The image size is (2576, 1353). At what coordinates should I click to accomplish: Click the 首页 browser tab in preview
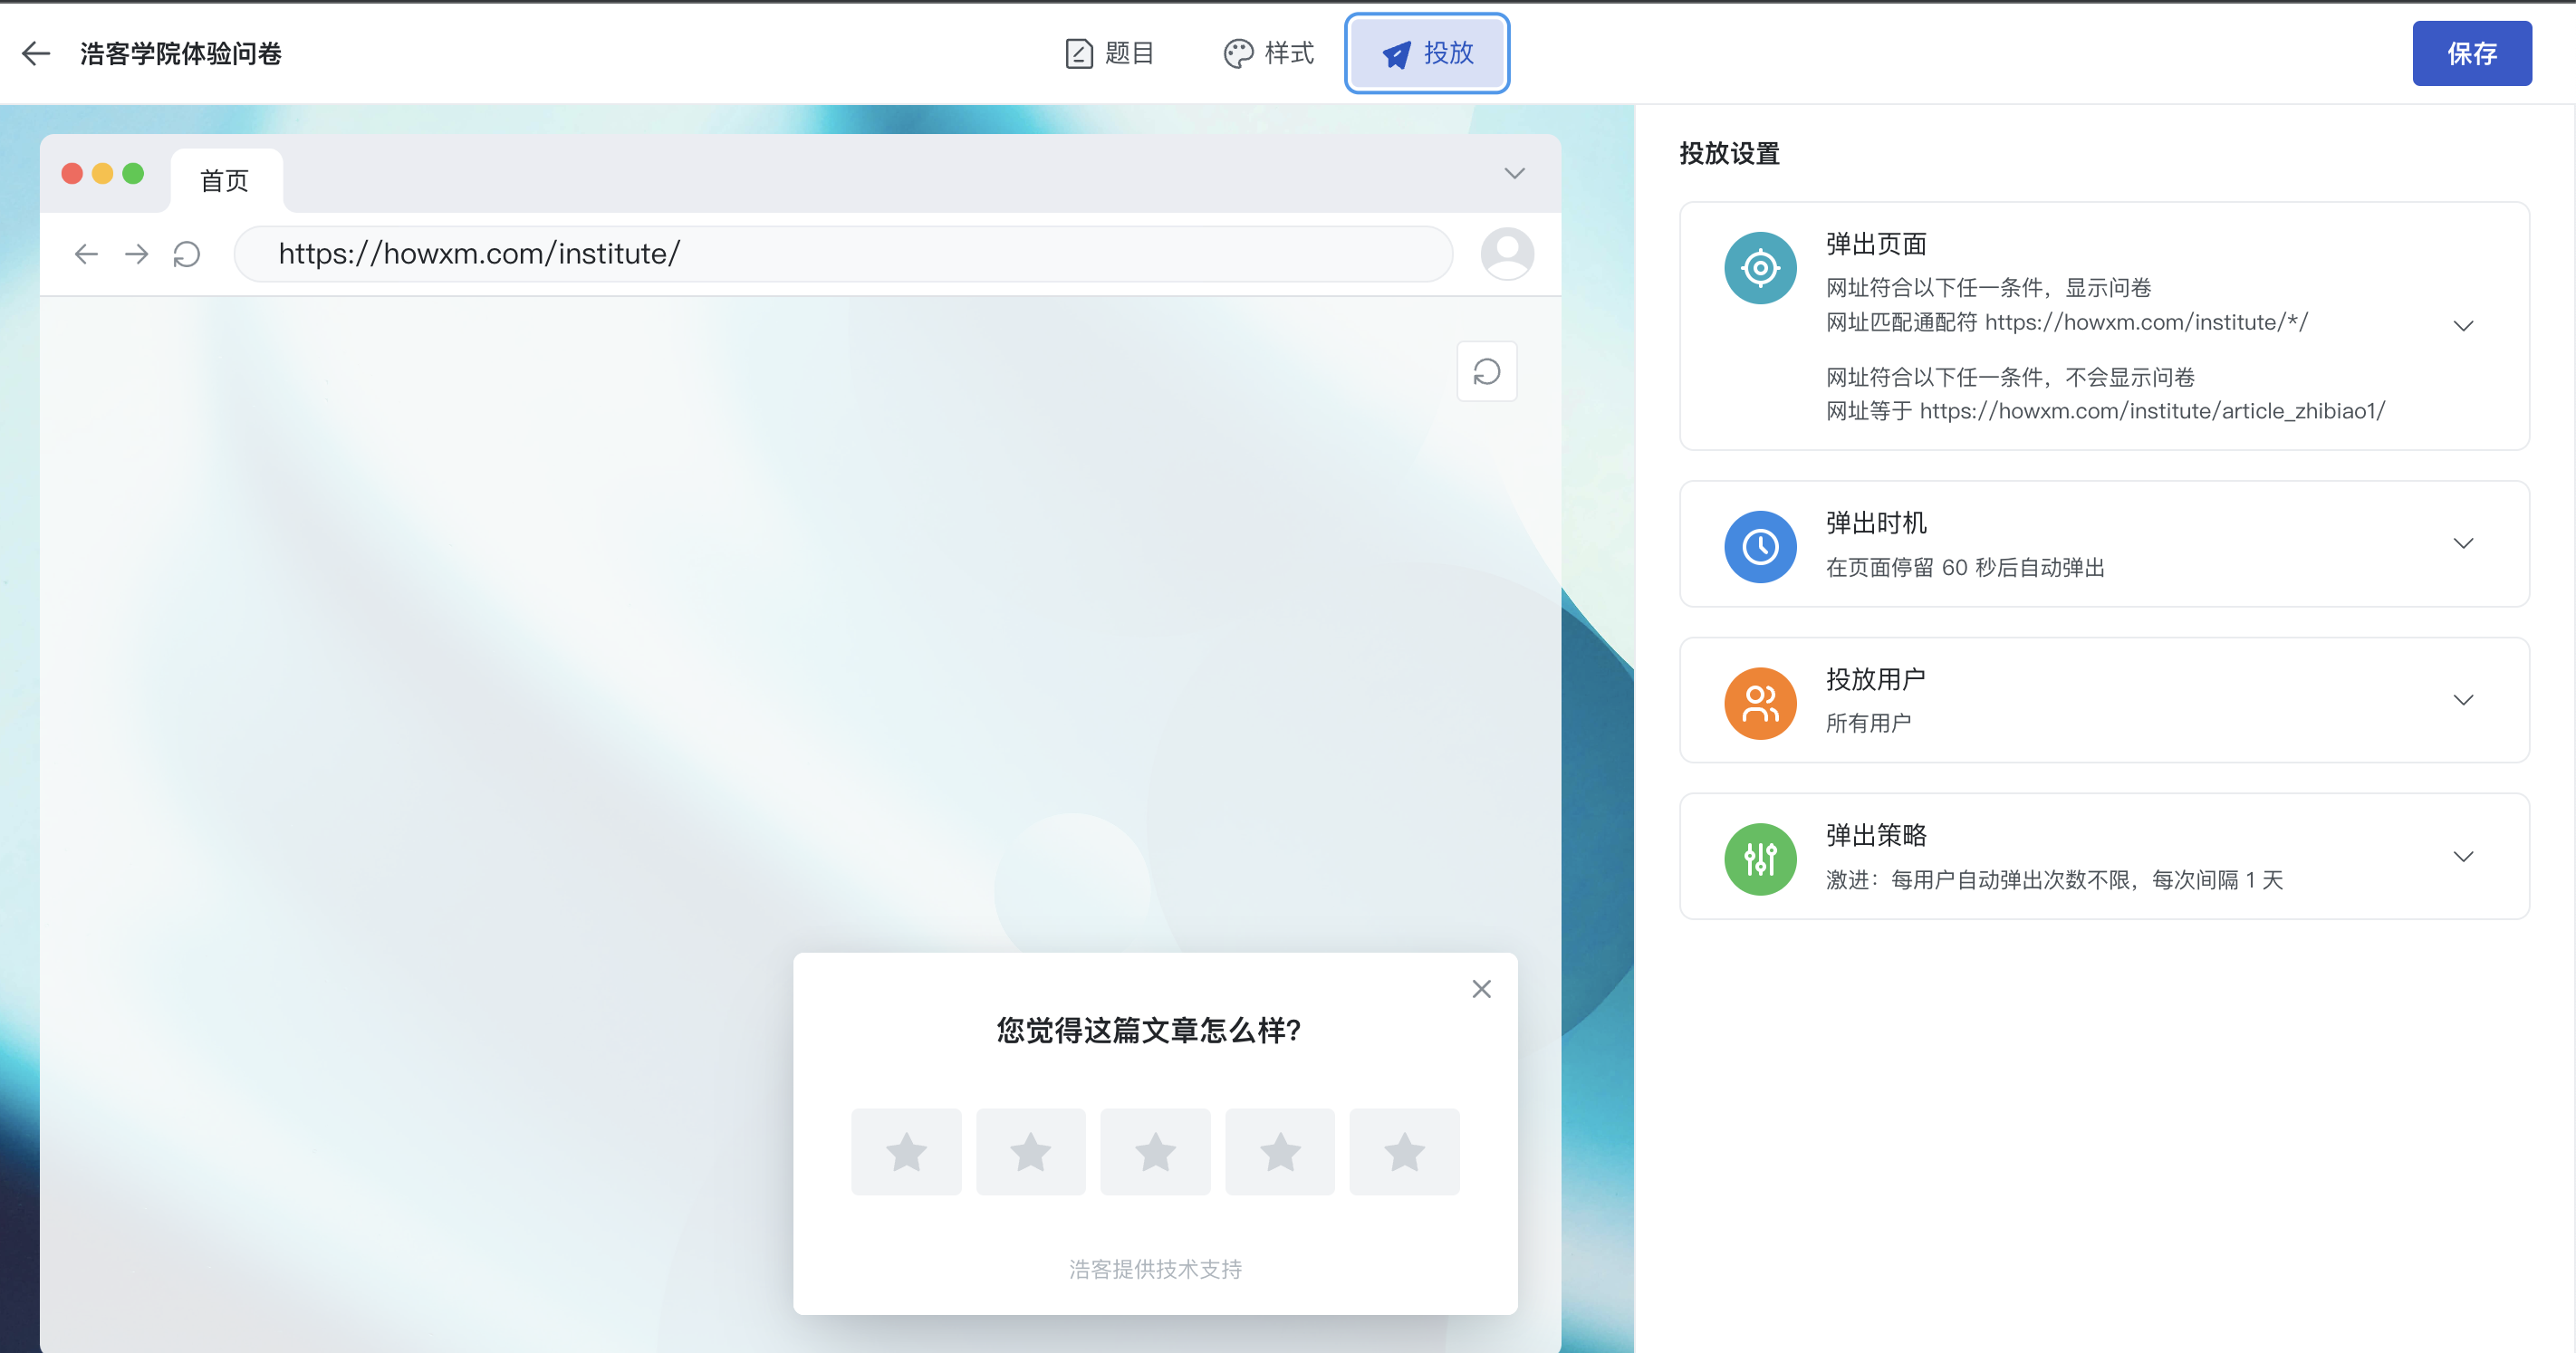tap(226, 180)
